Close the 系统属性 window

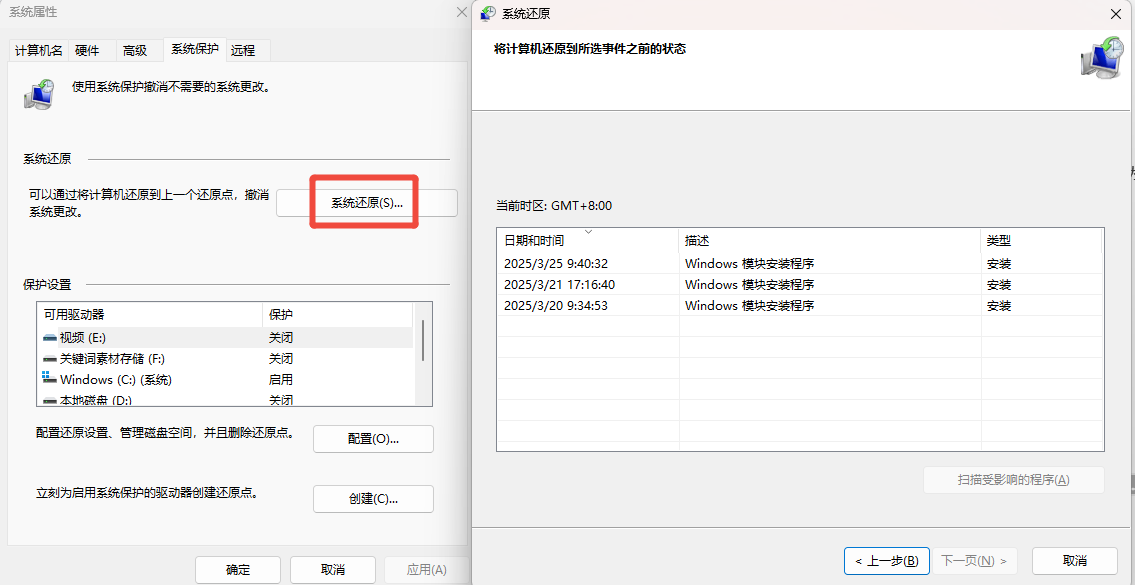click(462, 12)
